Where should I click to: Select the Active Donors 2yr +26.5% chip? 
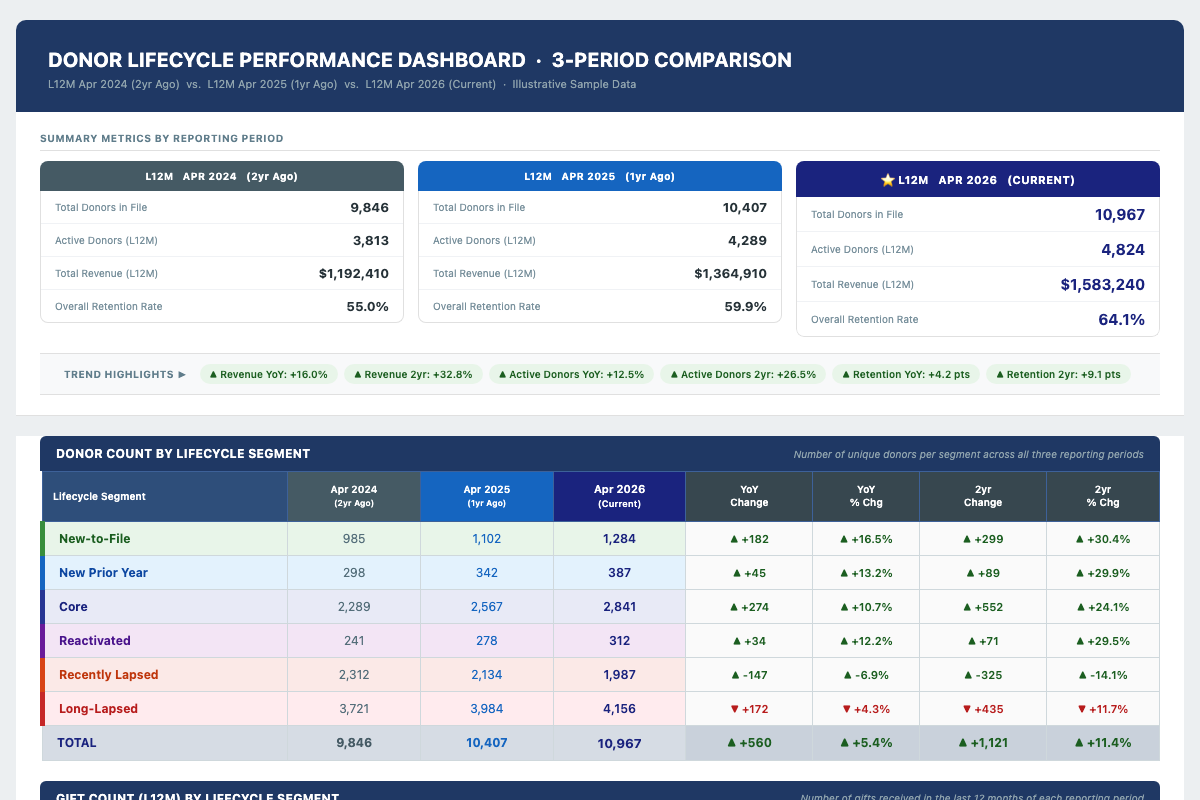click(743, 374)
